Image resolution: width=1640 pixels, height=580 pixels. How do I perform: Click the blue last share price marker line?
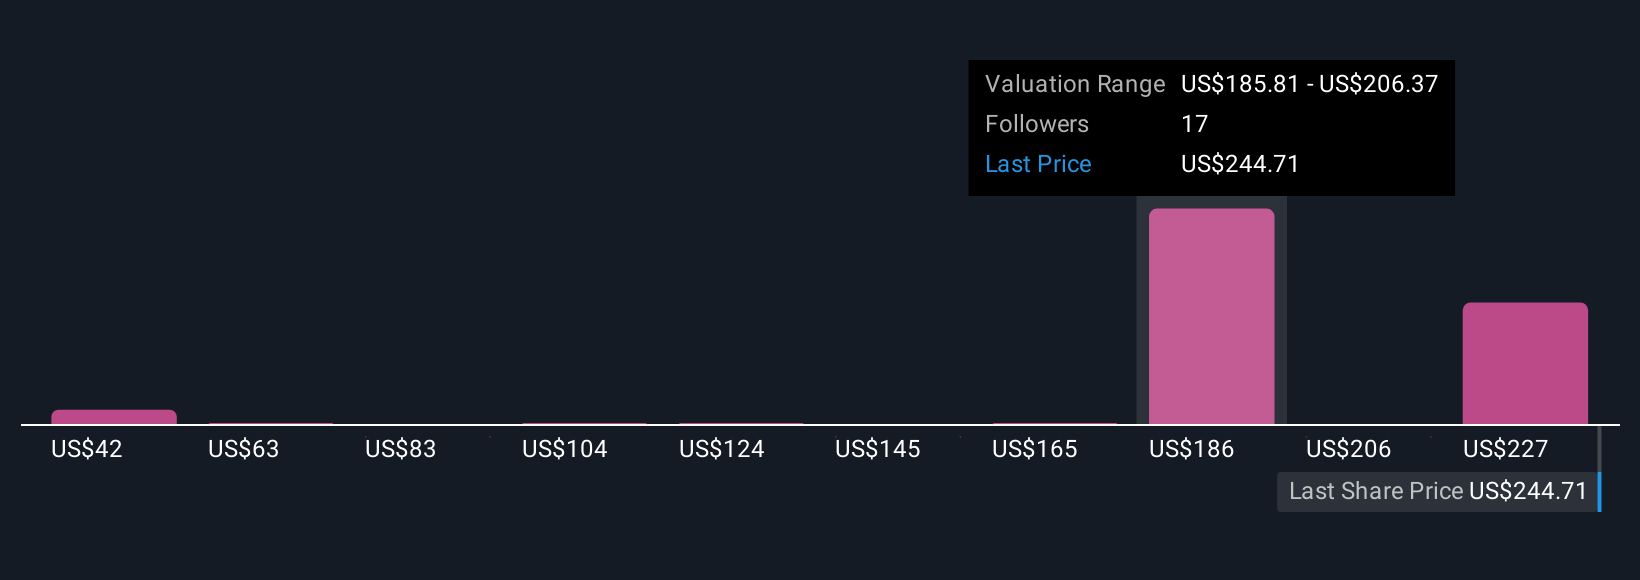[1600, 469]
